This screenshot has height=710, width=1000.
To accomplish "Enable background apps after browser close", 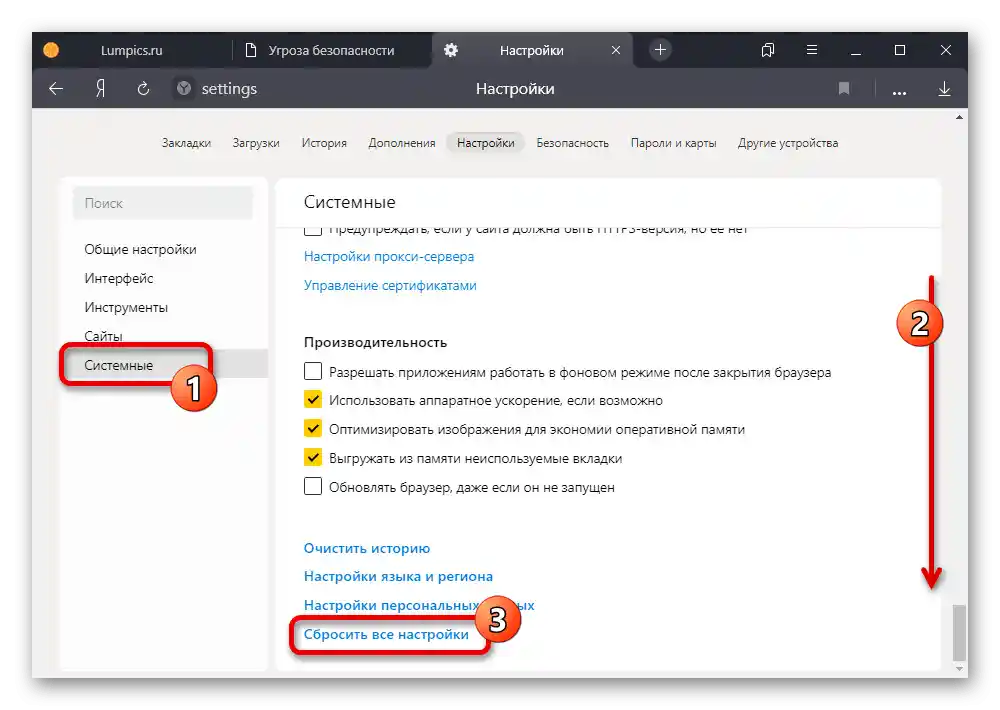I will (313, 370).
